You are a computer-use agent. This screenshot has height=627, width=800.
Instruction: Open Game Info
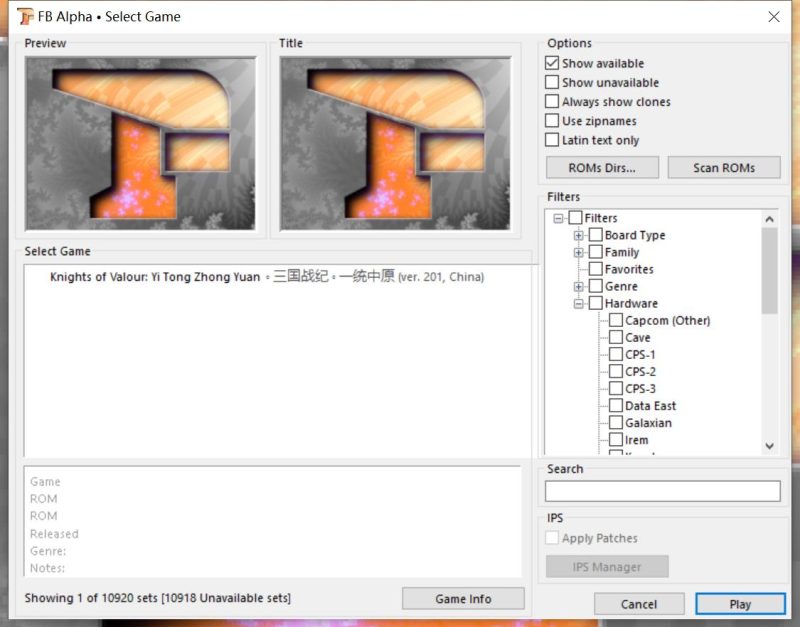point(463,598)
